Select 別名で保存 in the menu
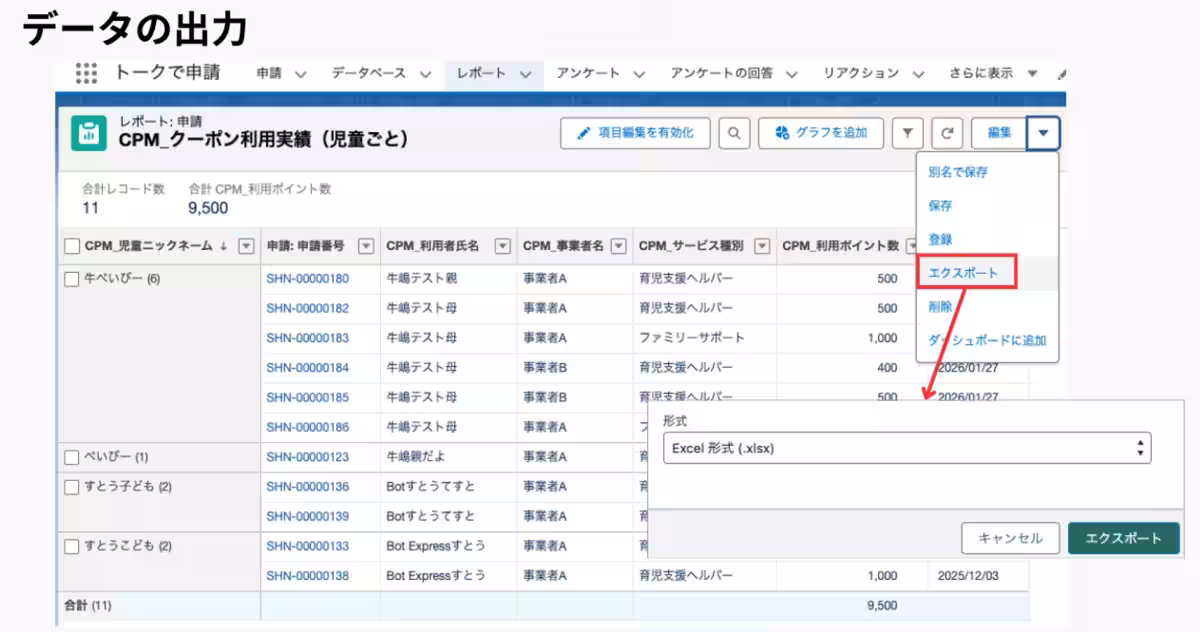 point(958,172)
